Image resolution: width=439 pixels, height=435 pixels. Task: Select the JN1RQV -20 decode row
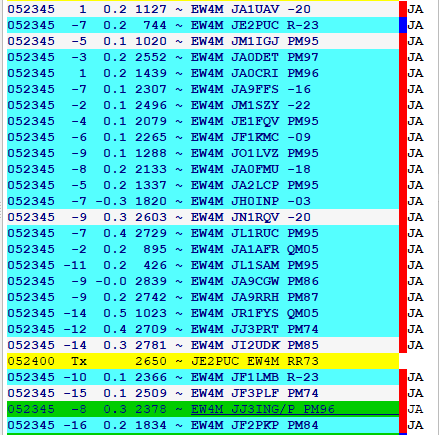(203, 217)
